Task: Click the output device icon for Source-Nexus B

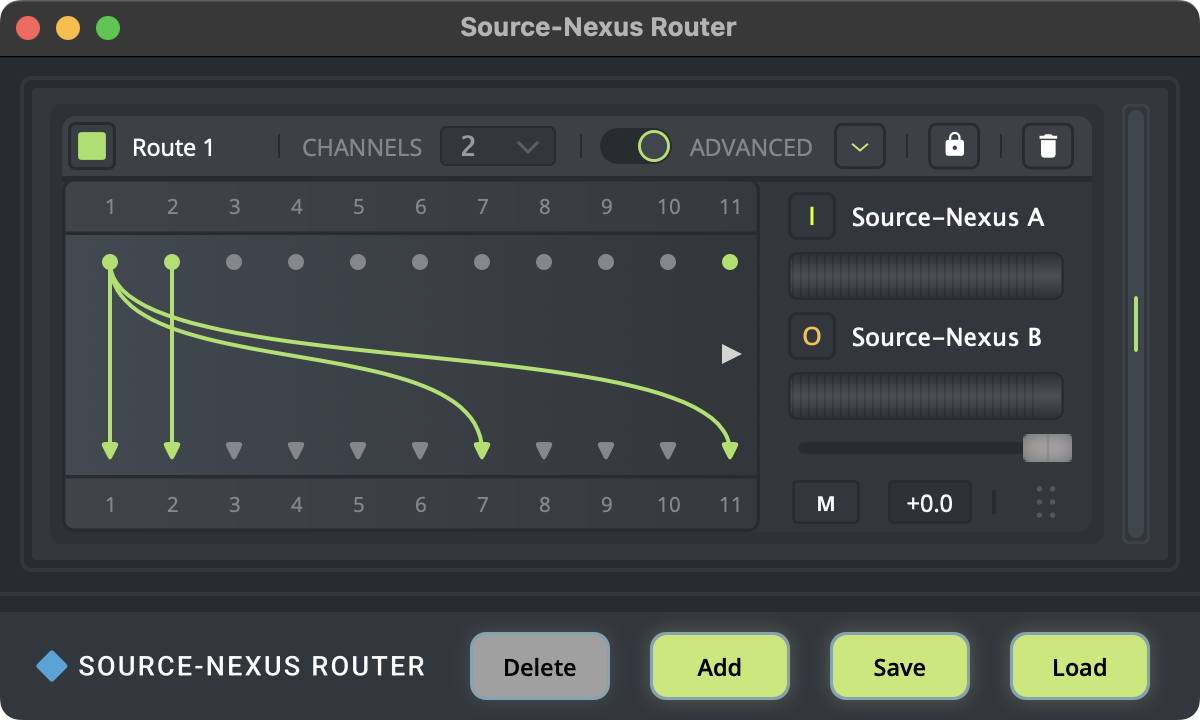Action: pyautogui.click(x=812, y=337)
